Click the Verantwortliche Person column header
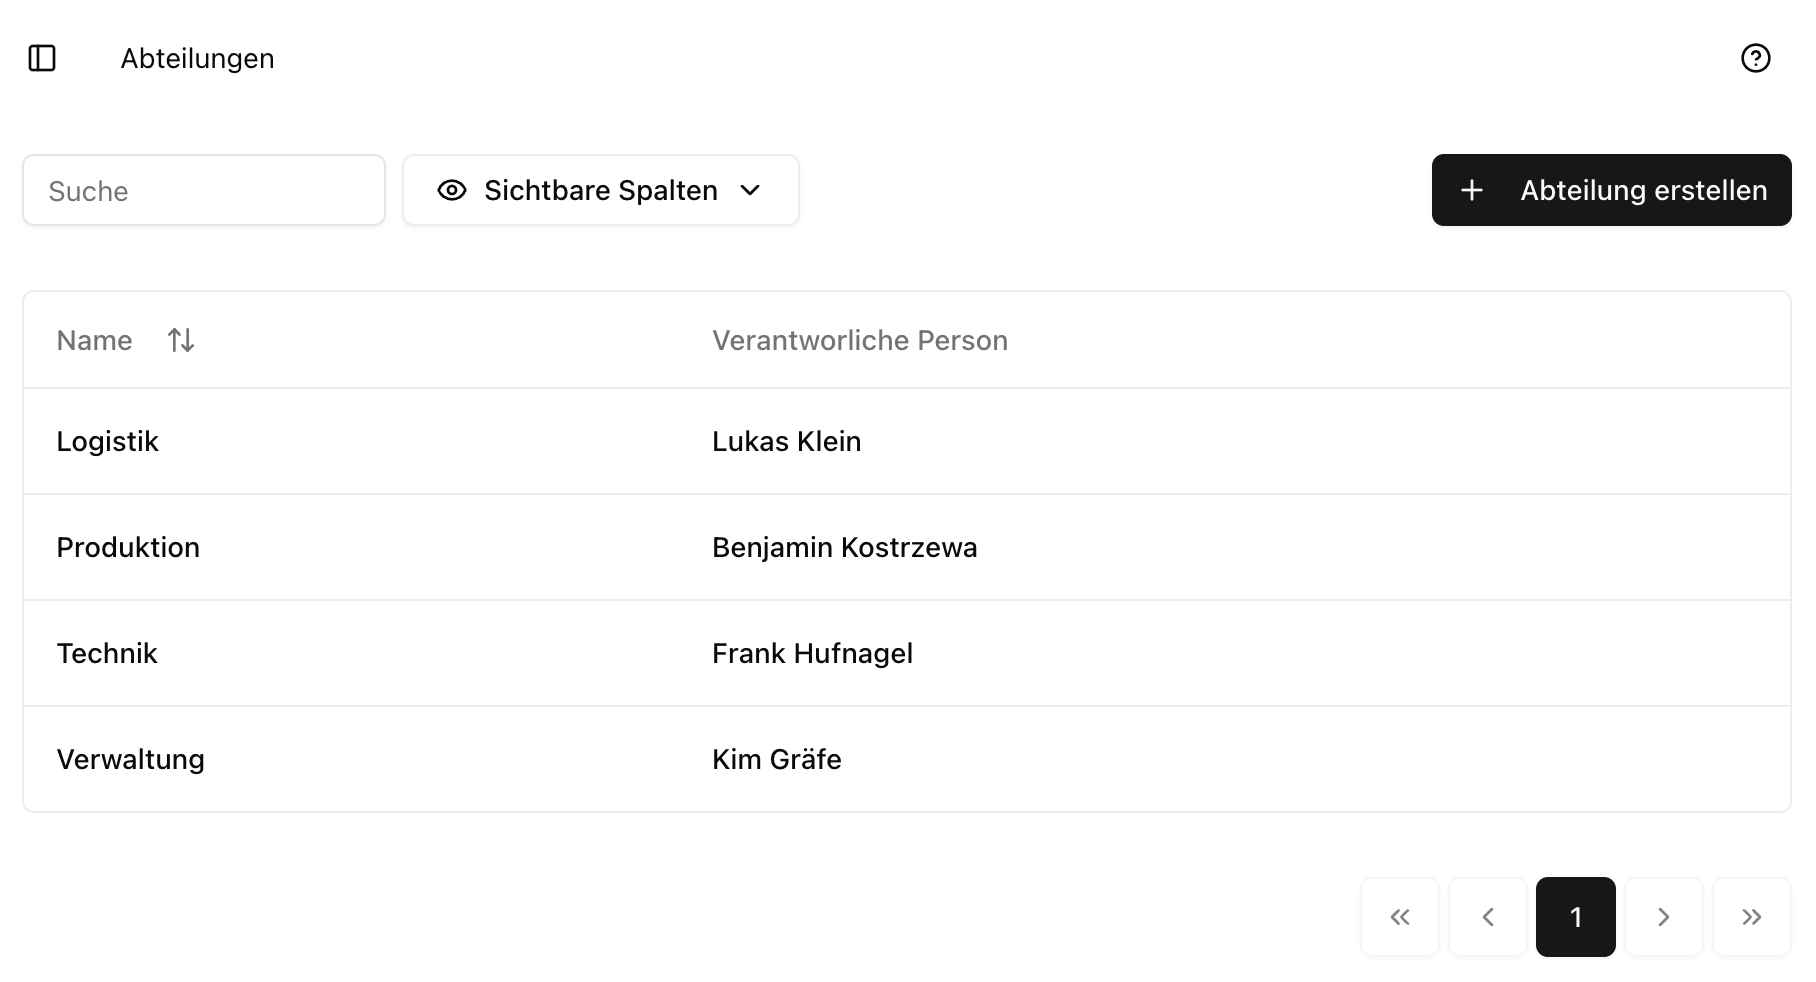1816x982 pixels. [859, 340]
